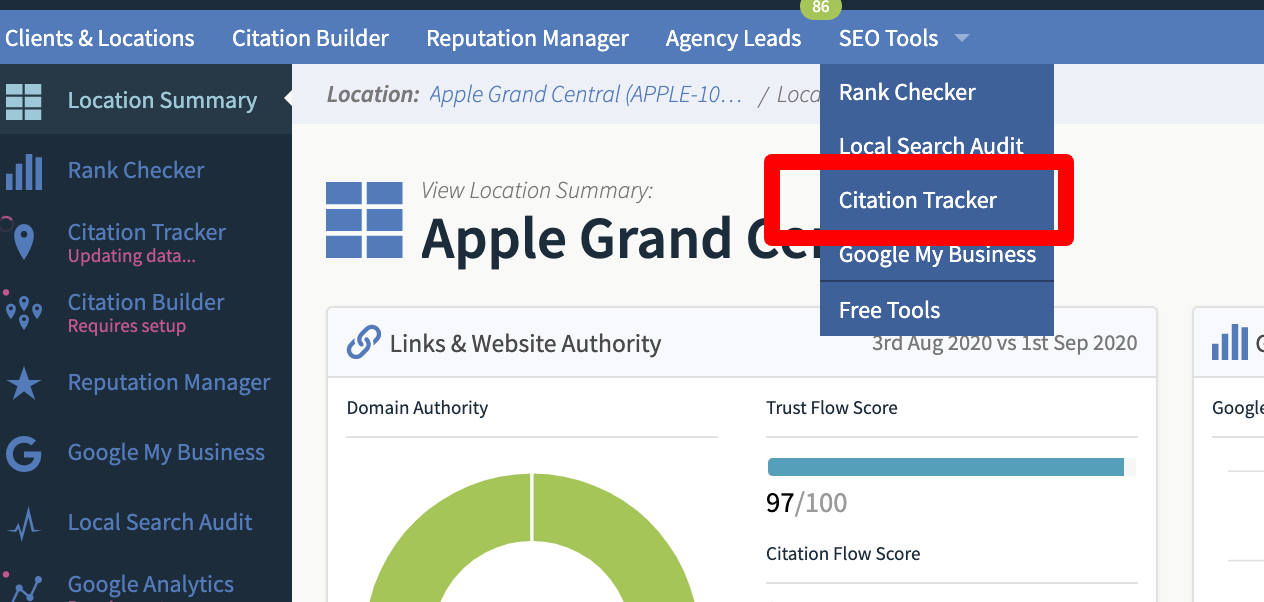The image size is (1264, 602).
Task: Open Google My Business from the sidebar
Action: click(x=166, y=453)
